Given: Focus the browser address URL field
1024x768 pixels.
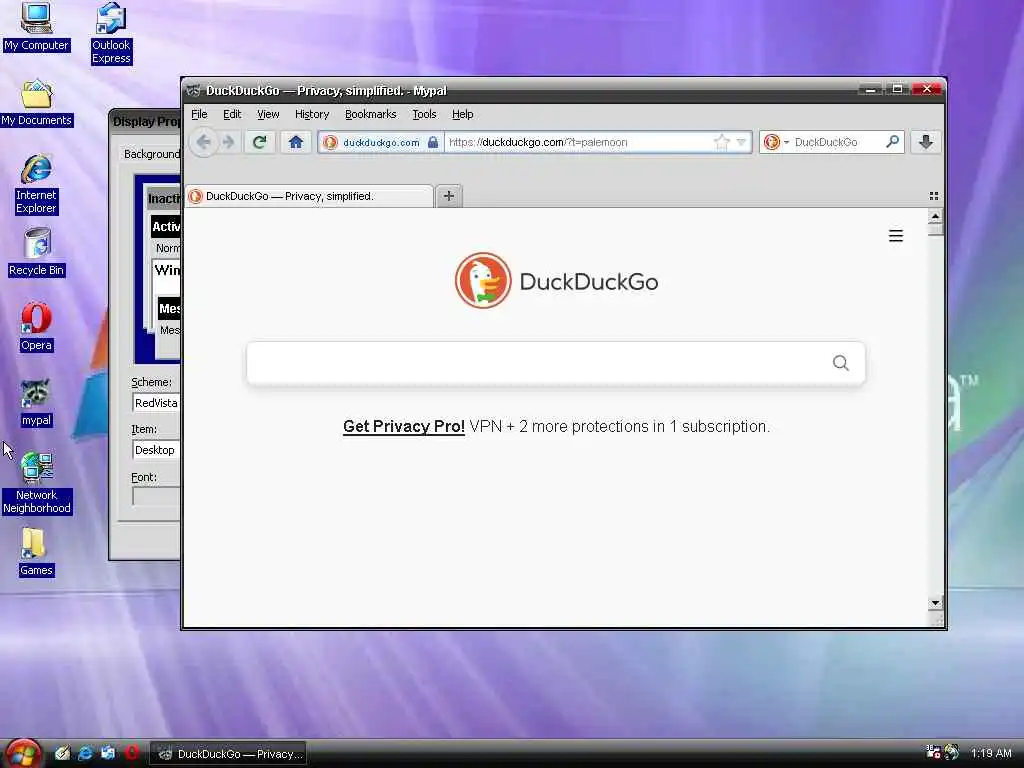Looking at the screenshot, I should [x=578, y=142].
